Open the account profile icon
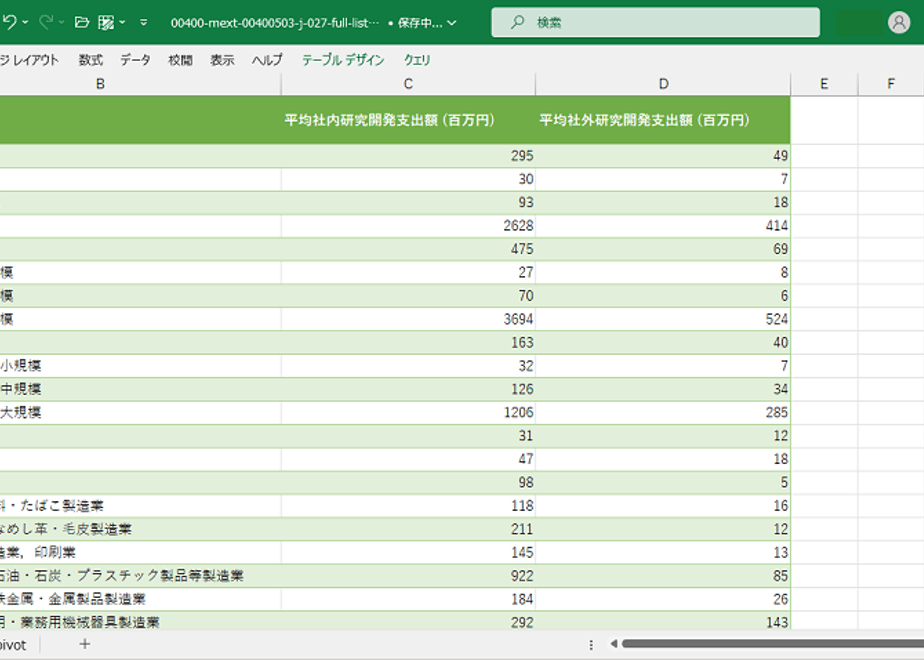 [x=899, y=22]
